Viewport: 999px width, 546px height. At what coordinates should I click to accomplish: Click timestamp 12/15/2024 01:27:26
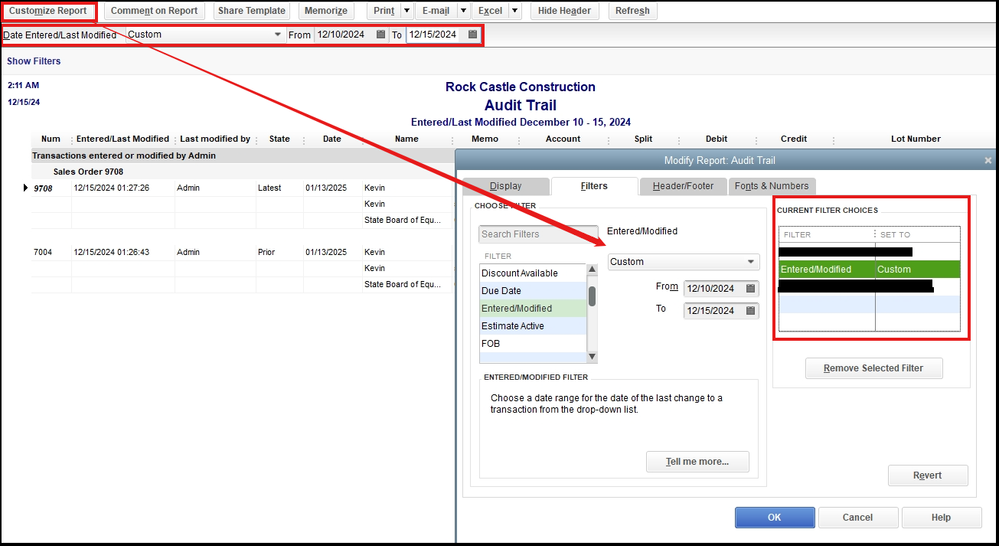click(111, 188)
